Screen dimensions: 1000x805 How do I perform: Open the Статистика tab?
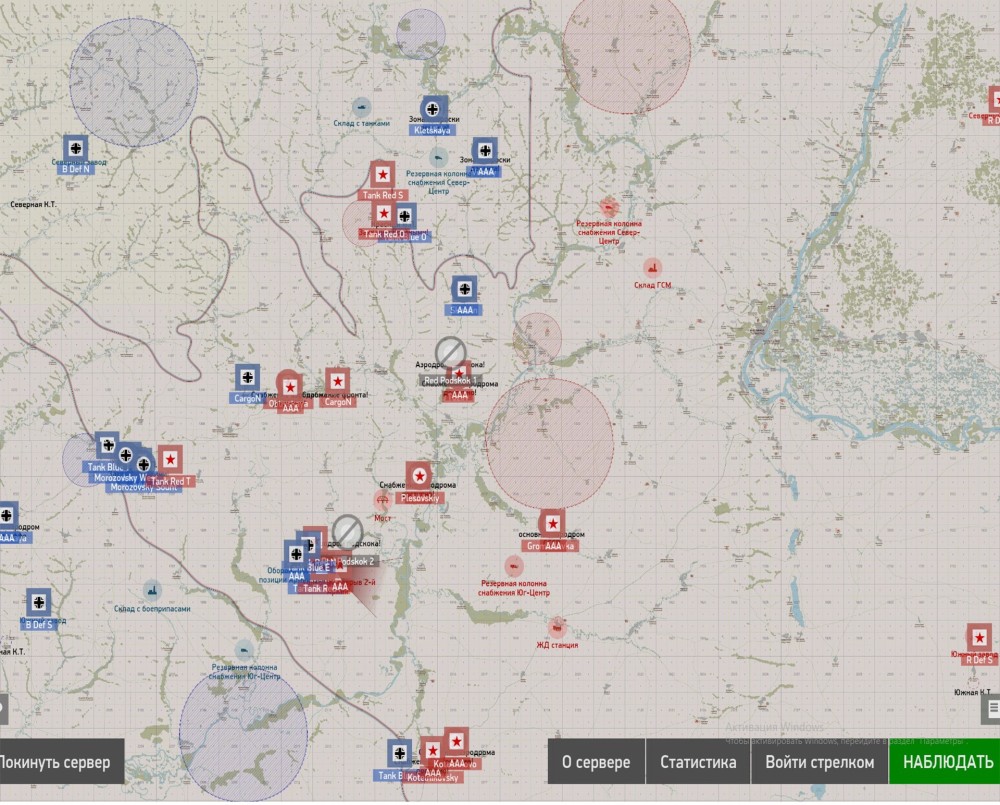[x=698, y=762]
